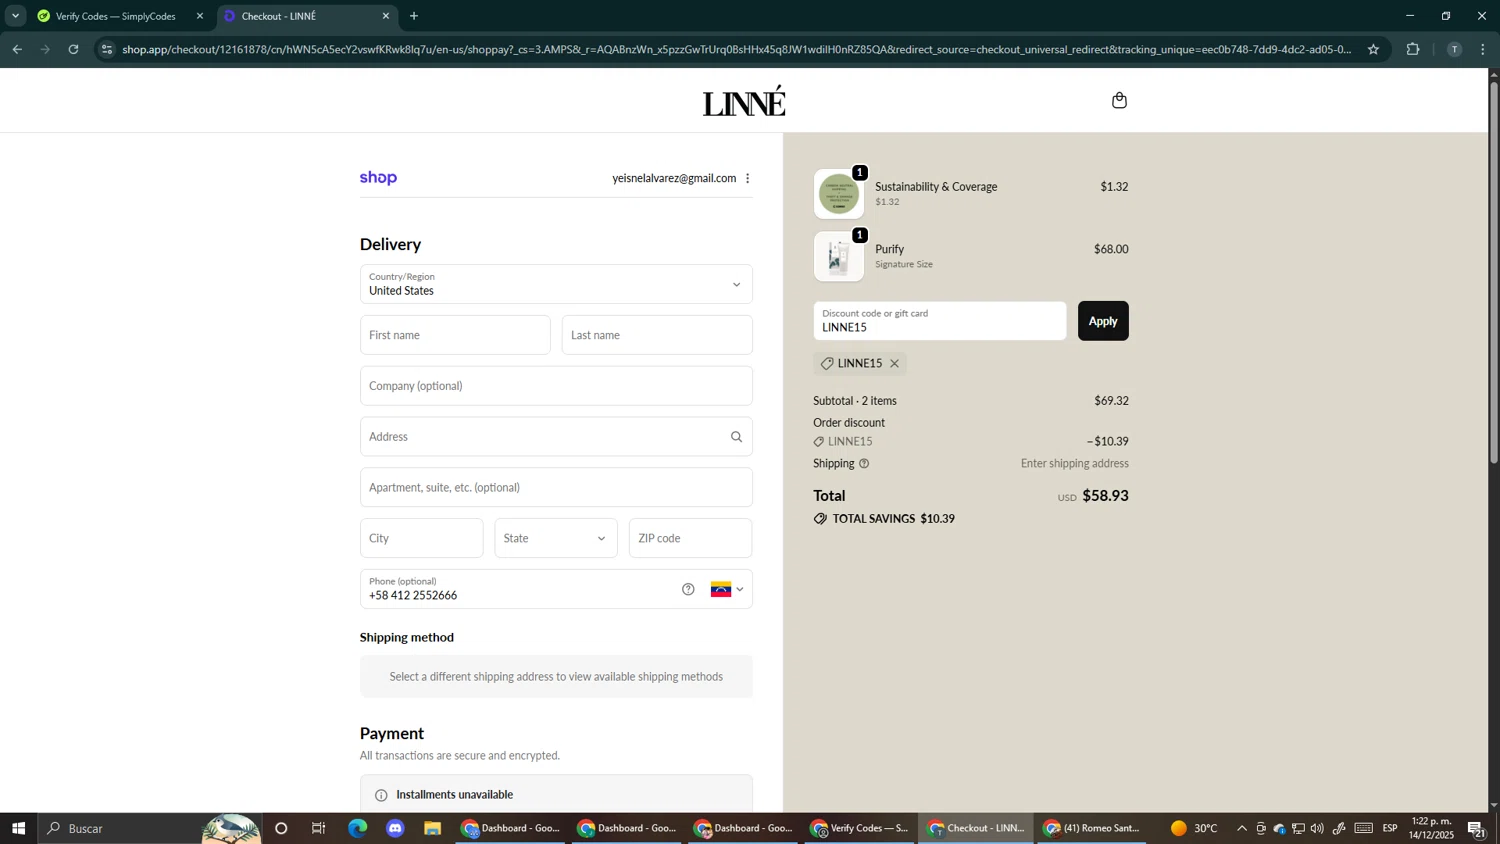Open Task View in the taskbar

coord(319,828)
